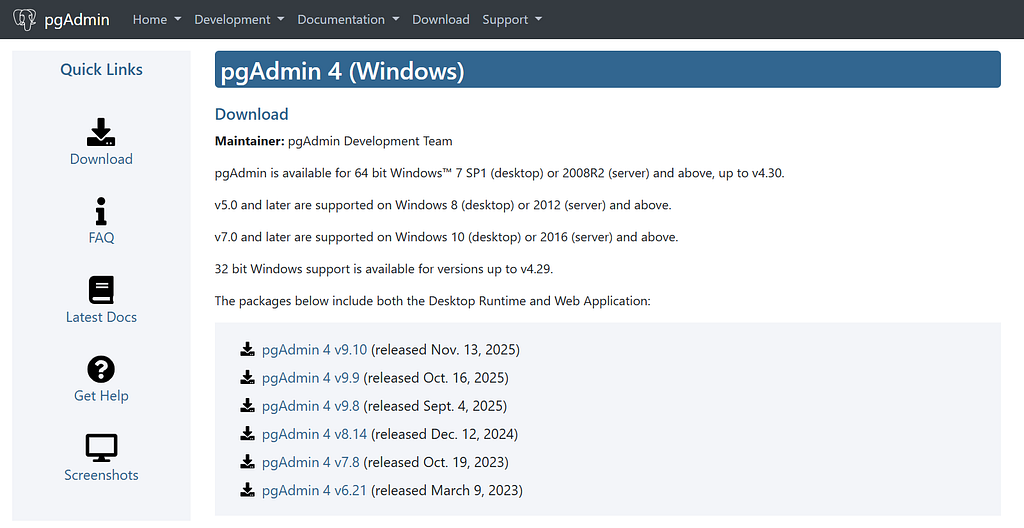The image size is (1024, 528).
Task: Click download icon beside pgAdmin 4 v6.21
Action: pos(248,489)
